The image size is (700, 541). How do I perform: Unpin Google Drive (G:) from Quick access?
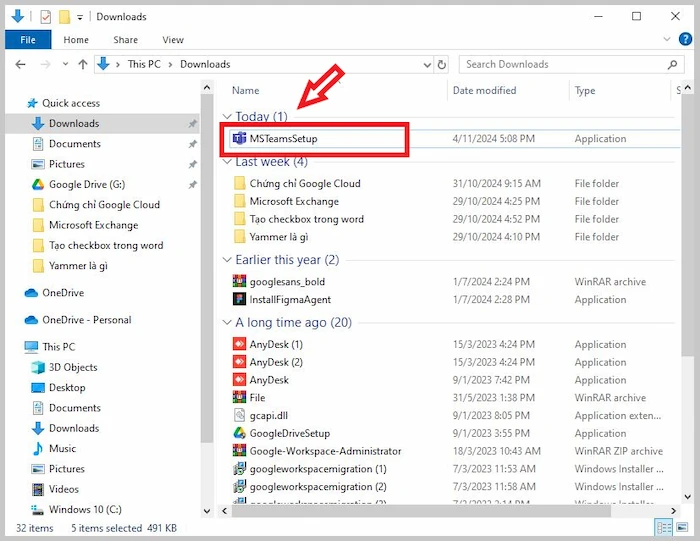tap(192, 184)
